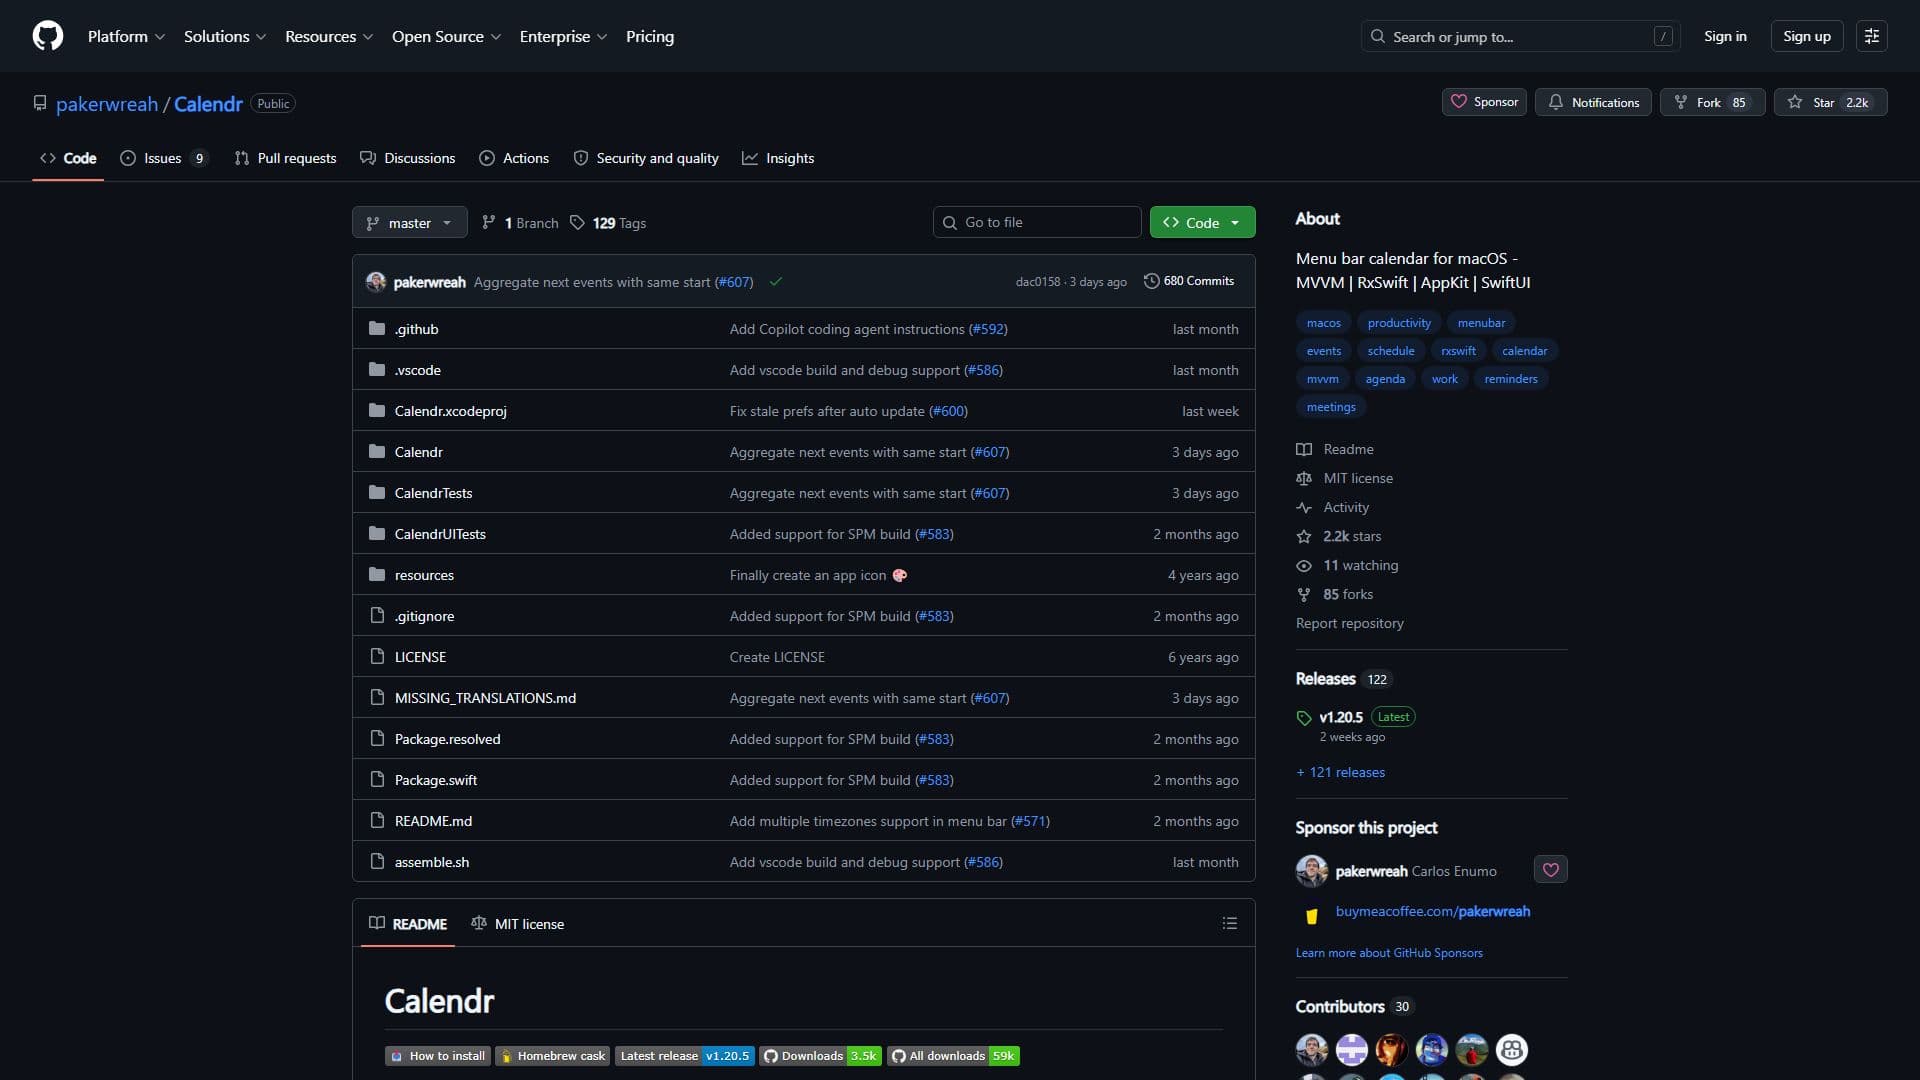Select the rxswift topic tag
1920x1080 pixels.
(x=1458, y=351)
